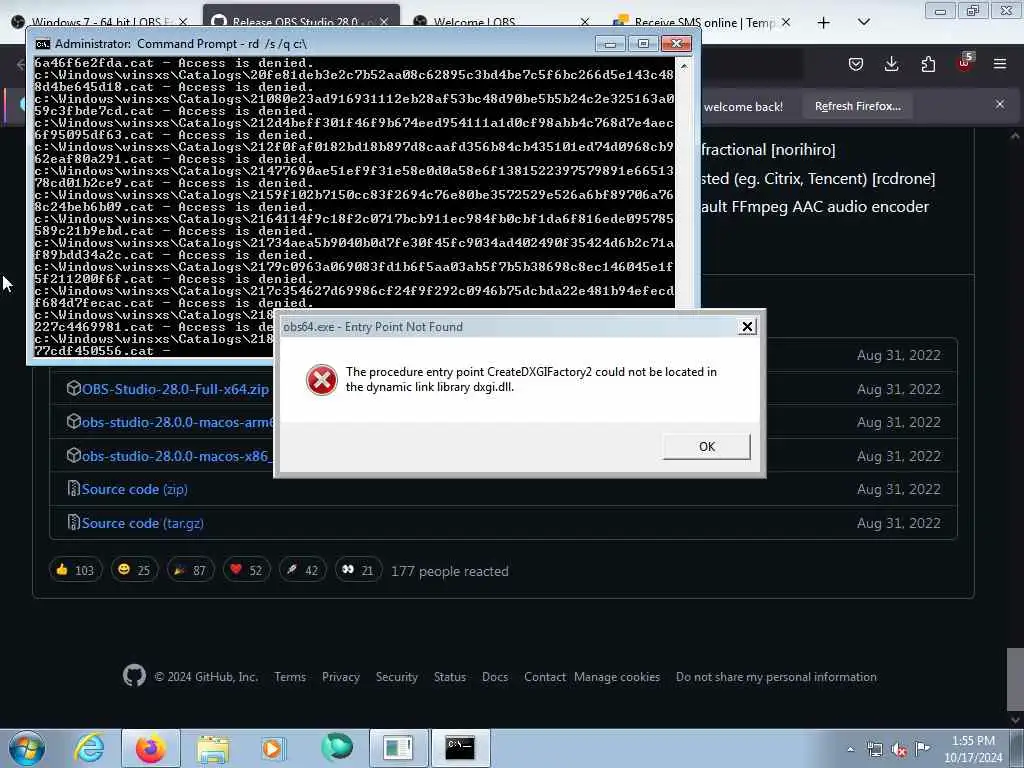The height and width of the screenshot is (768, 1024).
Task: Click the Command Prompt title bar icon
Action: [x=42, y=44]
